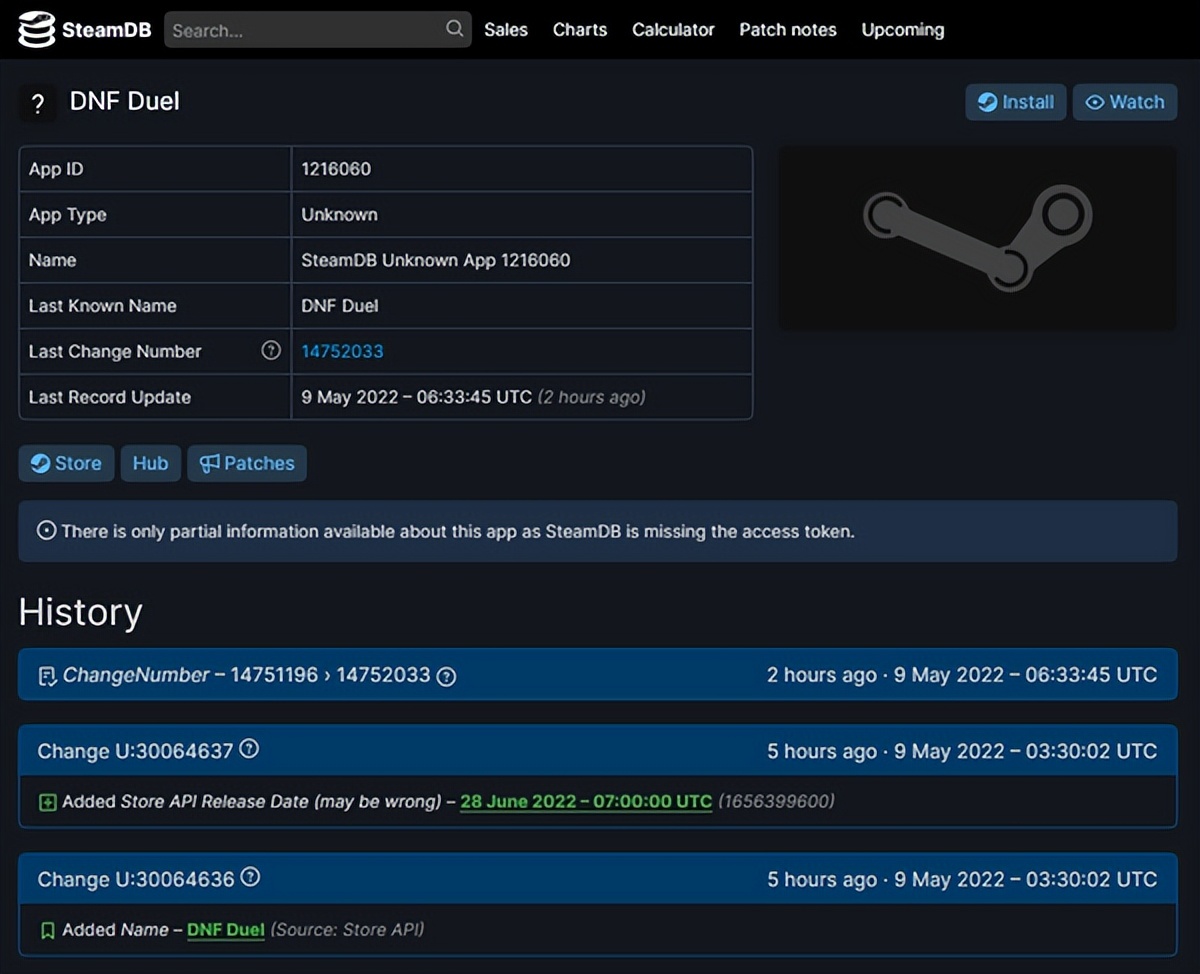Click the 28 June 2022 release date link
The height and width of the screenshot is (974, 1200).
coord(585,801)
